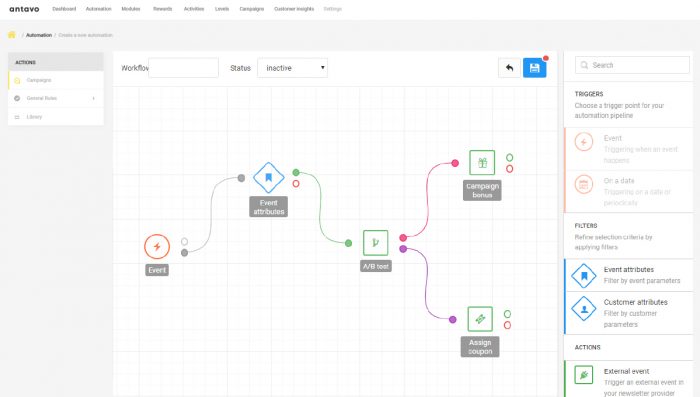The height and width of the screenshot is (397, 700).
Task: Click the campaign bonus red output port
Action: click(x=509, y=169)
